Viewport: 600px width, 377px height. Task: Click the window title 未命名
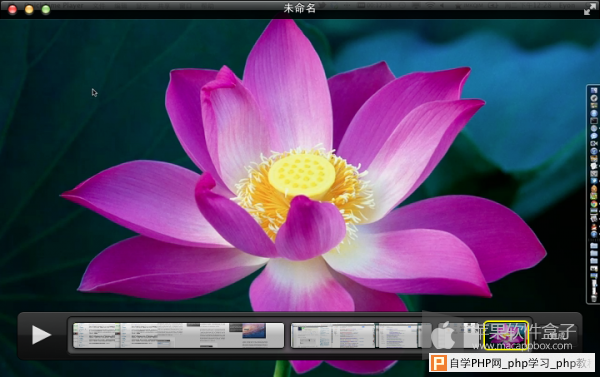click(300, 8)
